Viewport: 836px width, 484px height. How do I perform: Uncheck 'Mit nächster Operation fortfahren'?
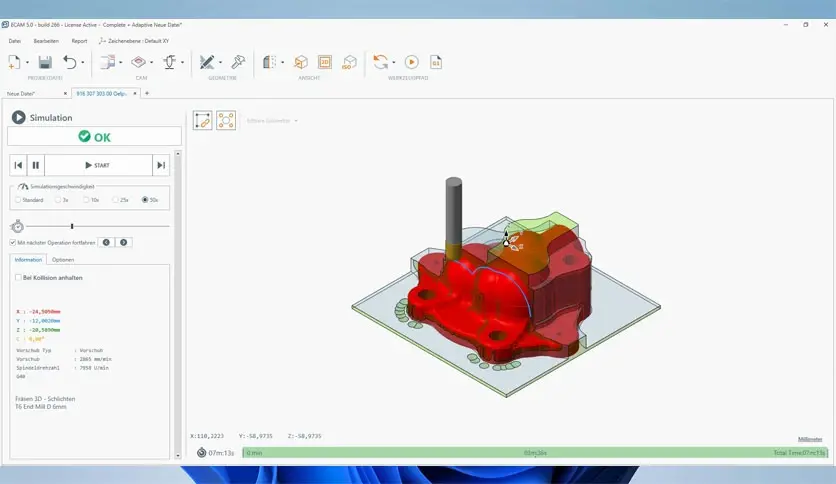[x=12, y=242]
